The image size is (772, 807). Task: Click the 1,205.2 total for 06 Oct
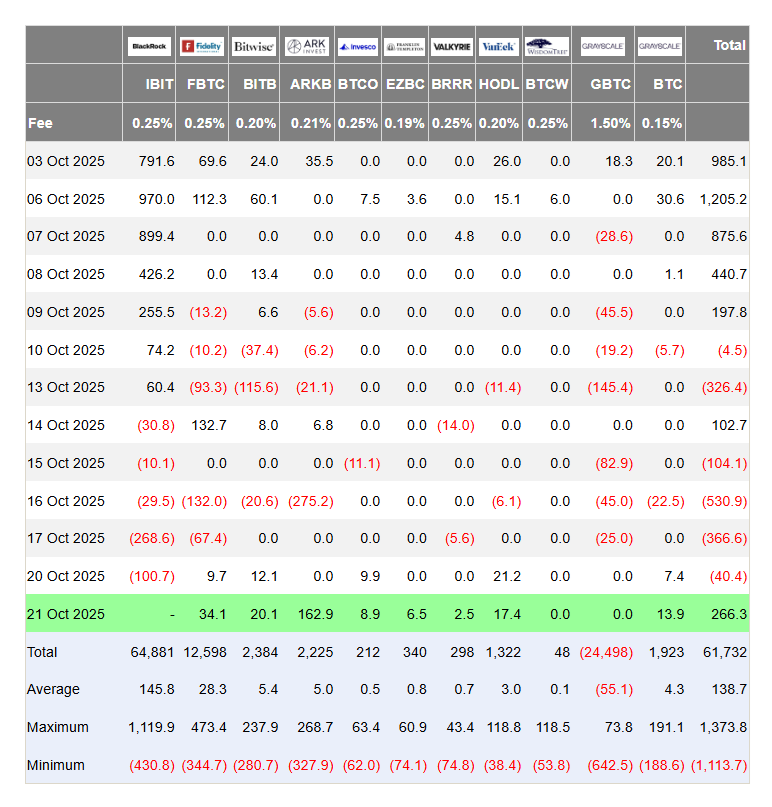pos(723,199)
